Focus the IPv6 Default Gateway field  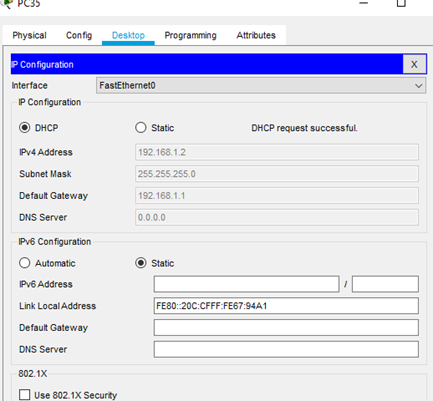[x=286, y=328]
